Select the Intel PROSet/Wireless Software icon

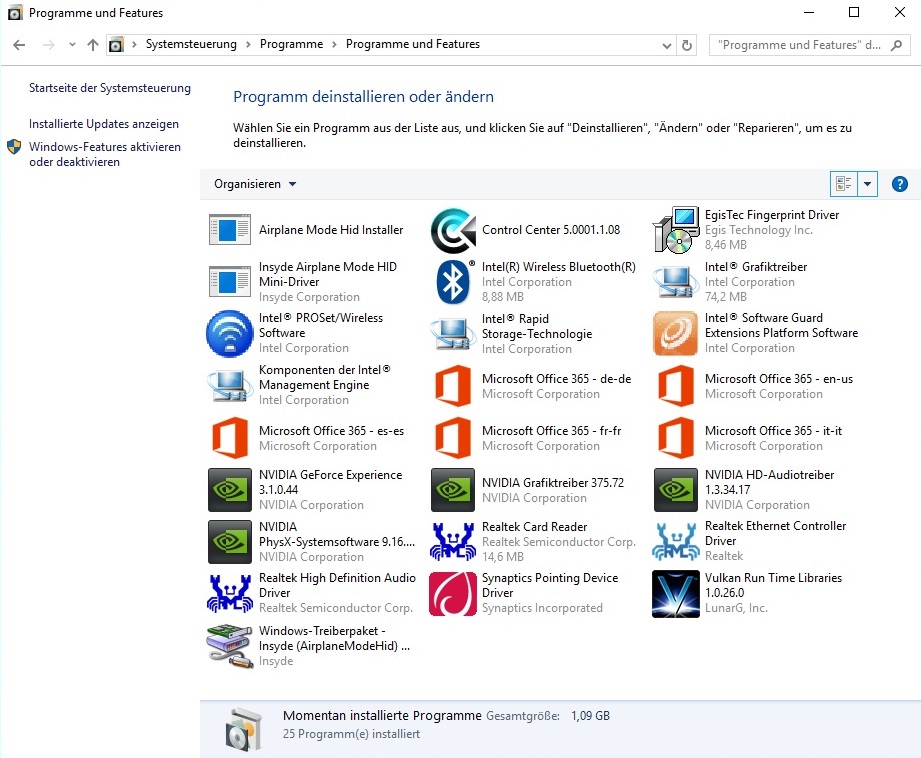tap(230, 333)
